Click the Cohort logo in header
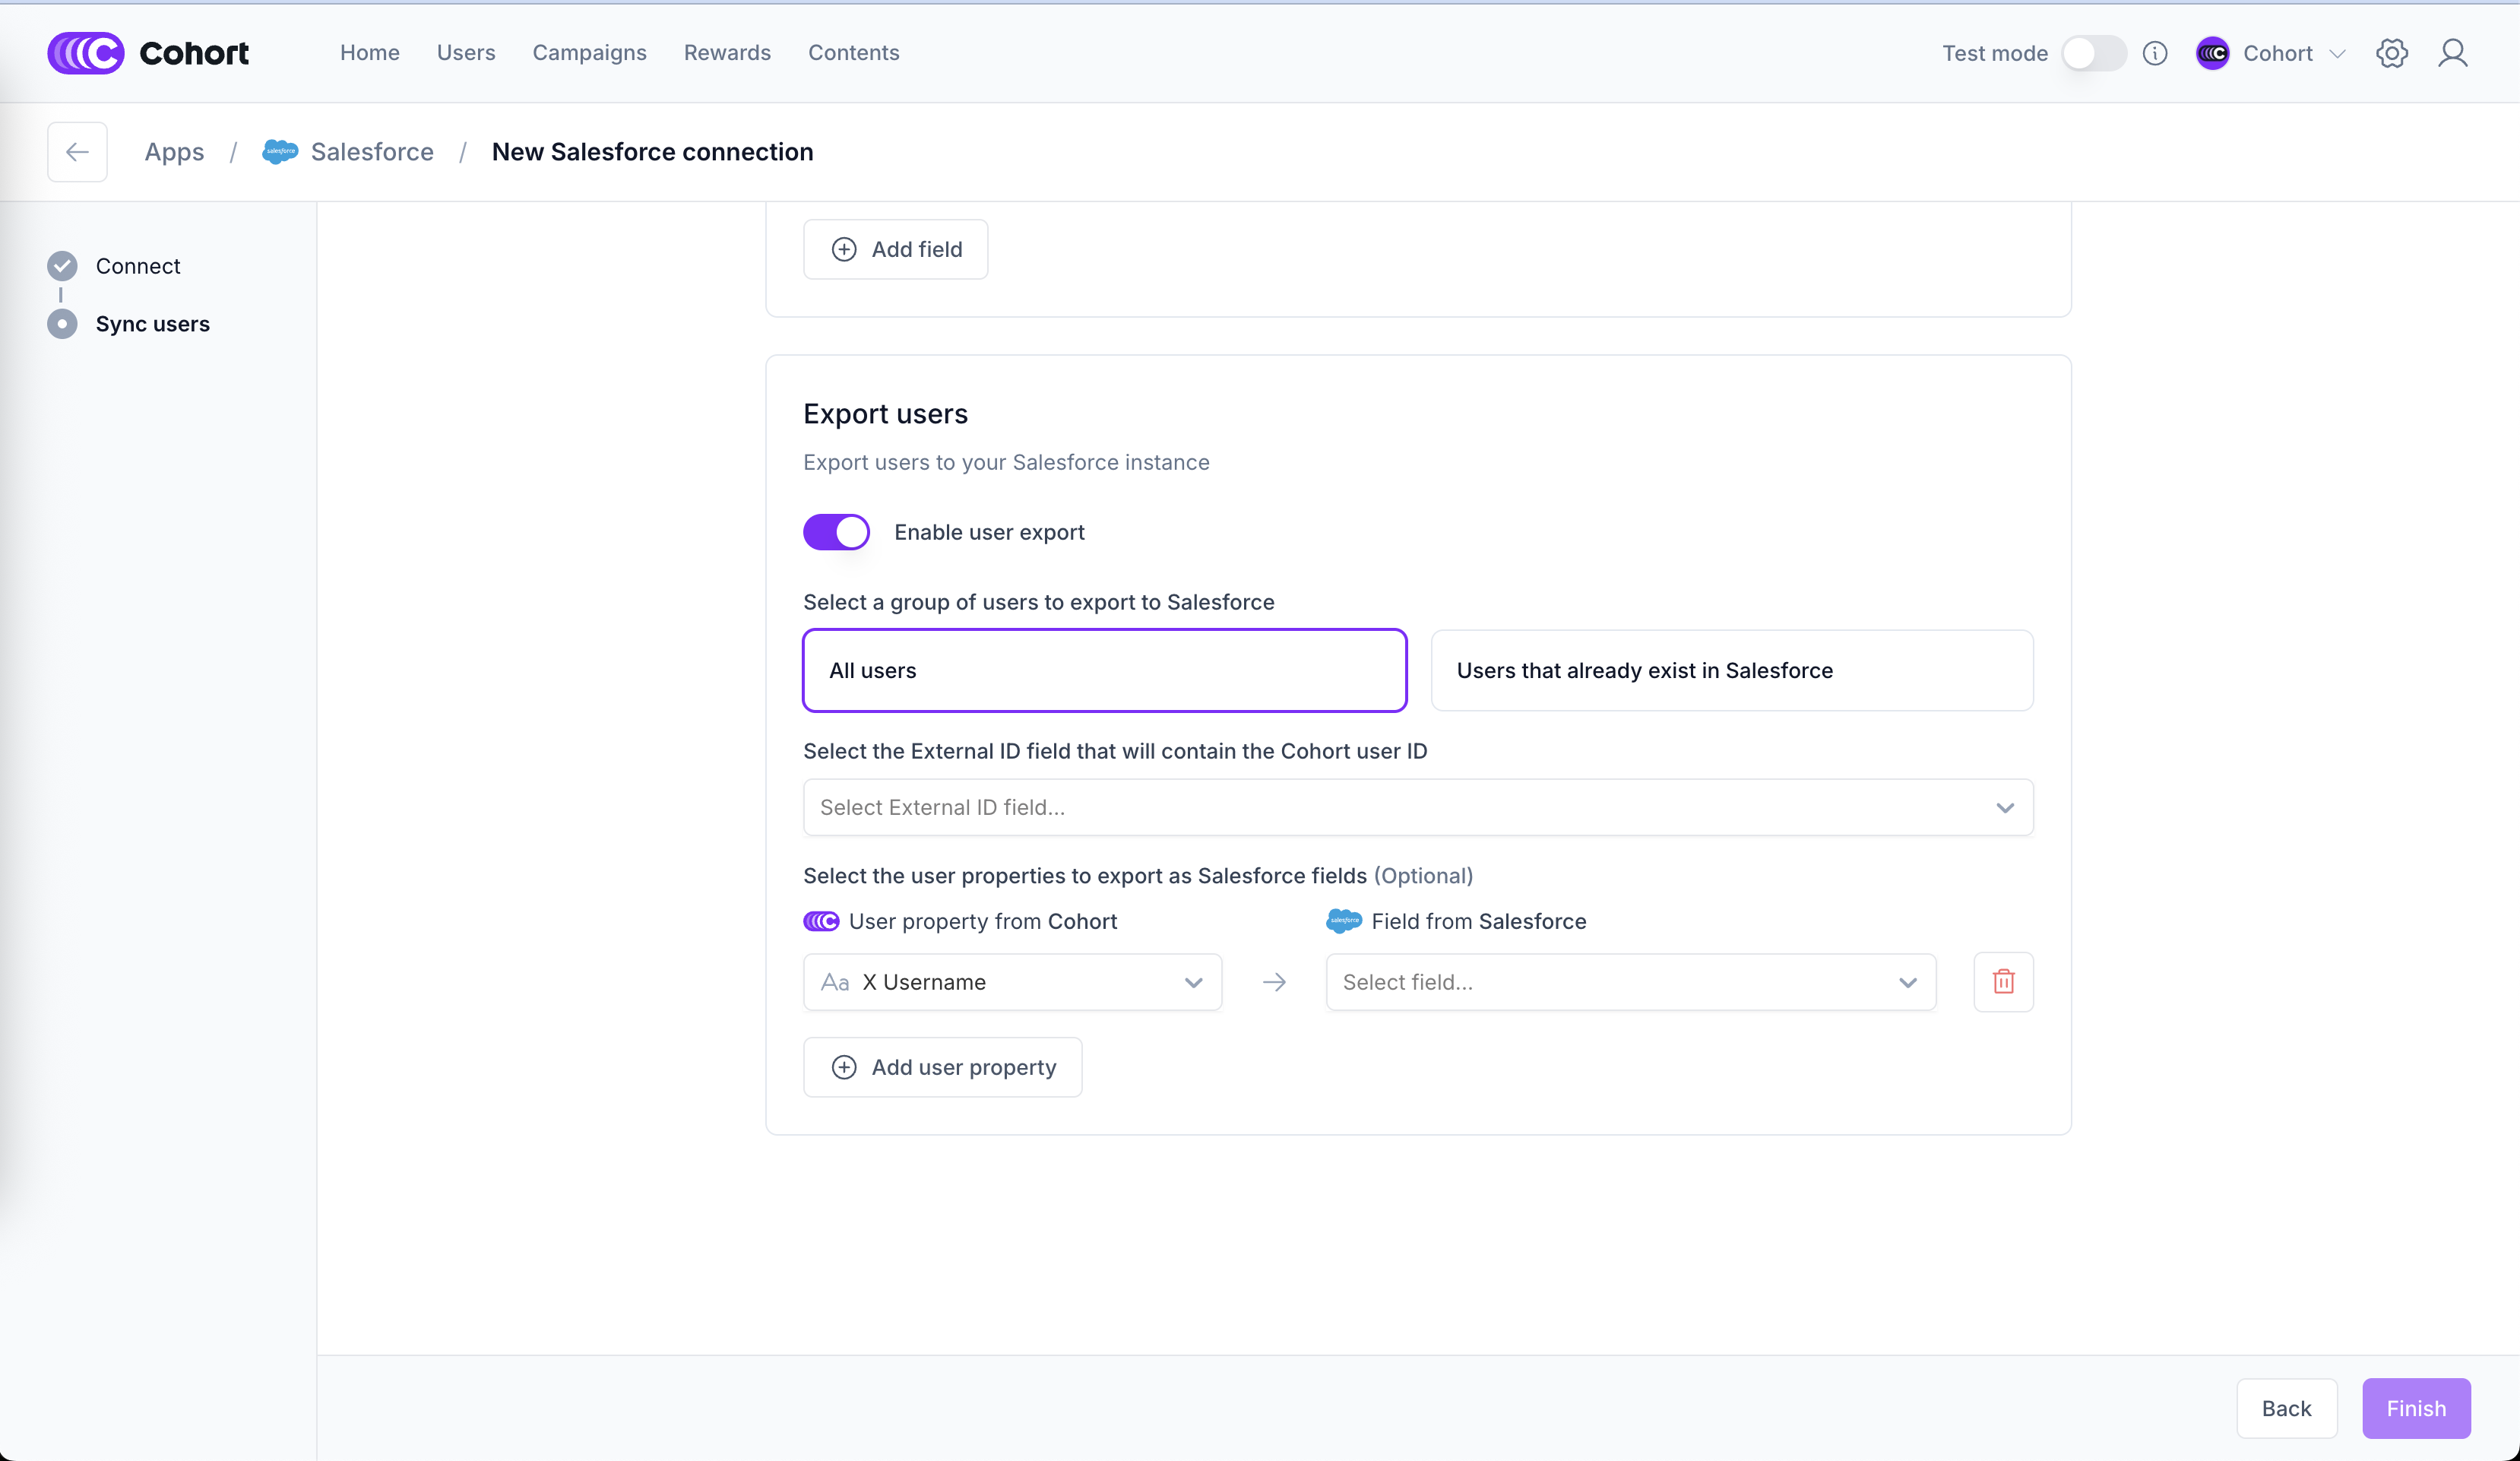Viewport: 2520px width, 1461px height. [x=148, y=53]
